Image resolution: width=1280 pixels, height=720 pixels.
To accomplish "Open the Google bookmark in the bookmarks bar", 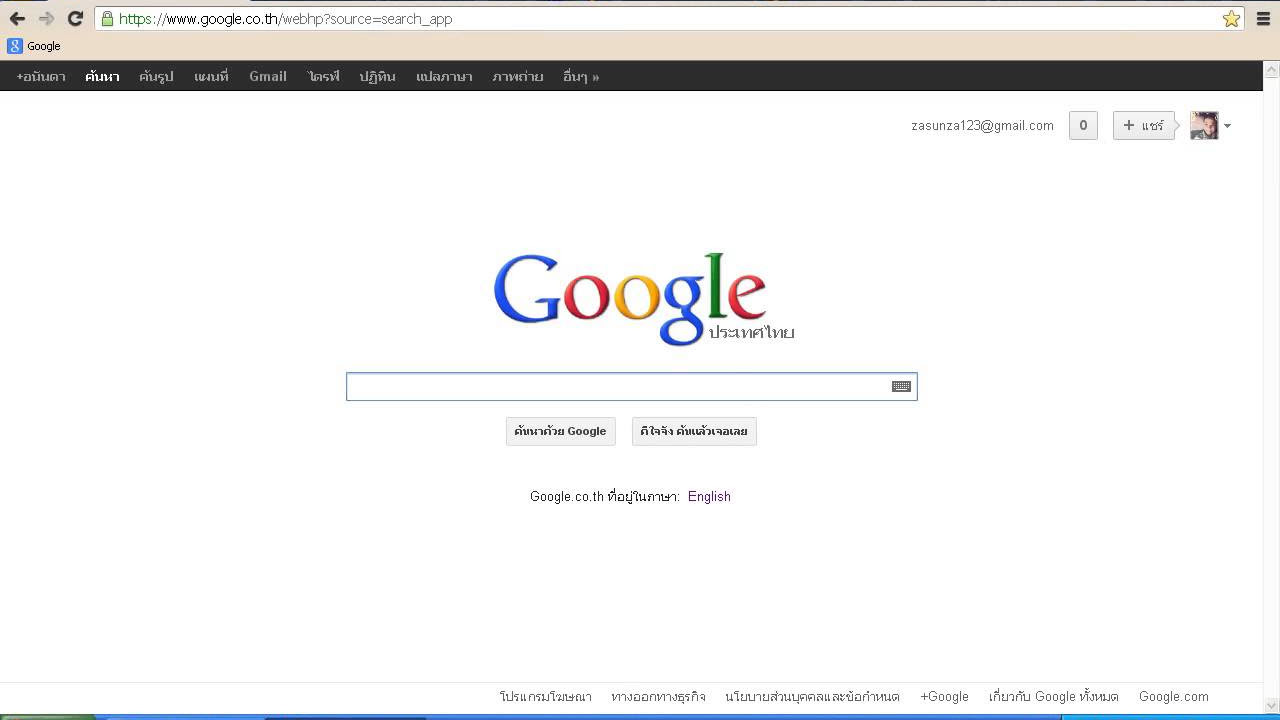I will (34, 46).
